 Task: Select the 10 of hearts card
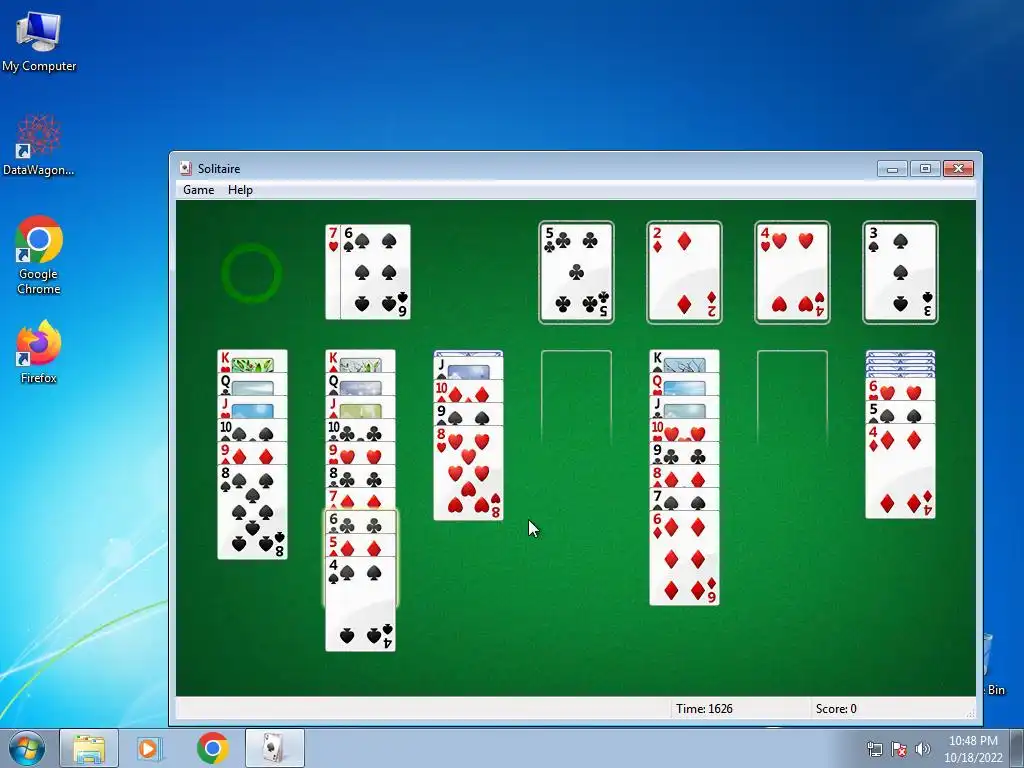pyautogui.click(x=684, y=430)
